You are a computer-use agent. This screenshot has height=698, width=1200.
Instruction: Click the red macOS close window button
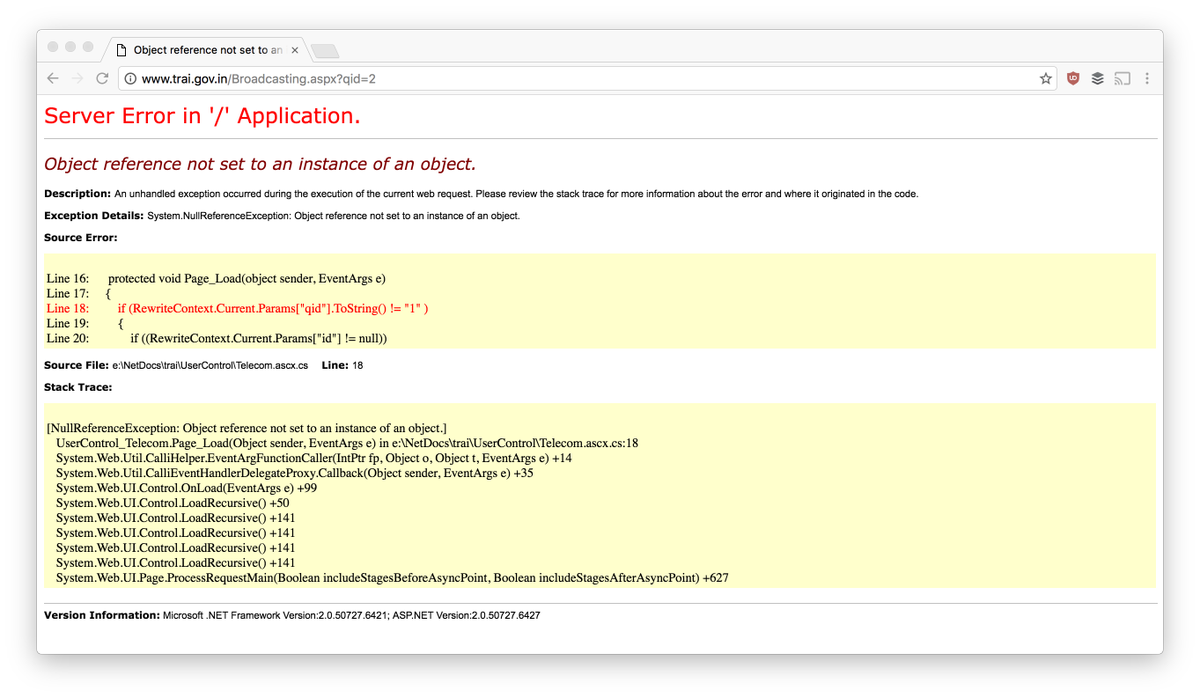(54, 47)
